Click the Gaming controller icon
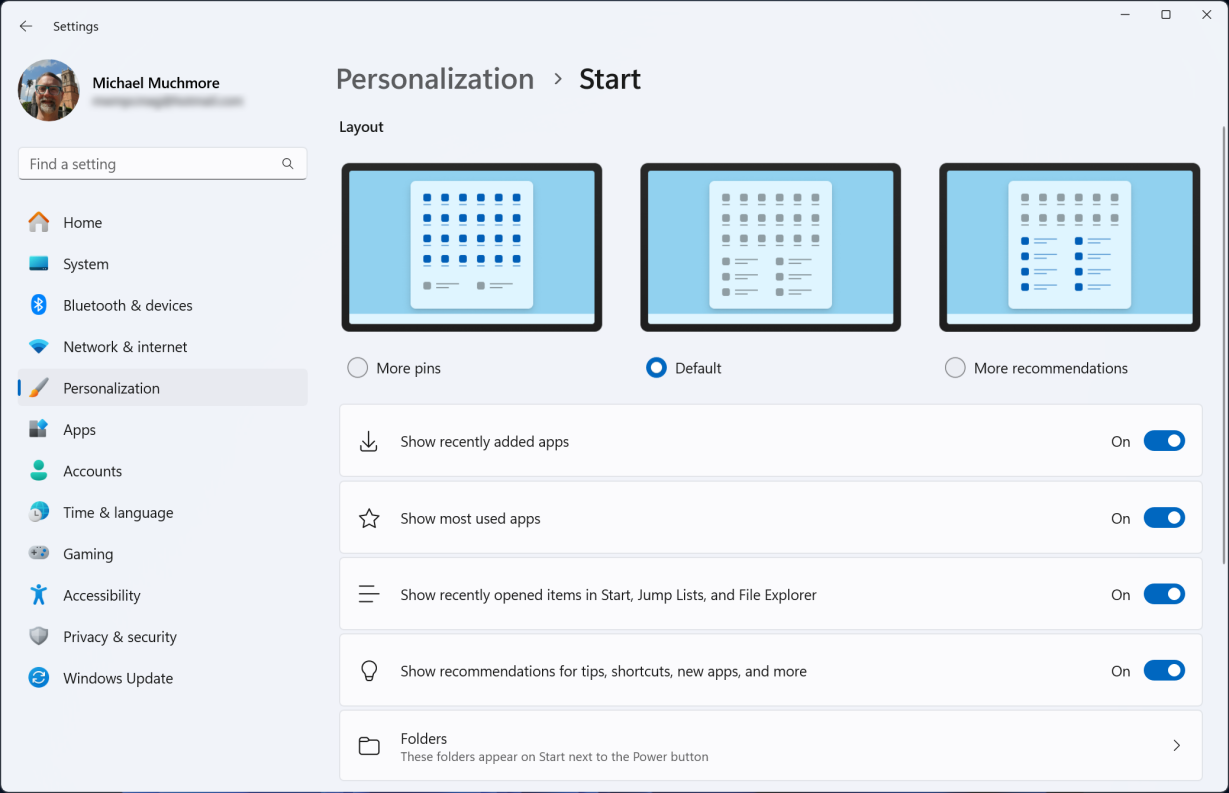1229x793 pixels. click(x=39, y=553)
